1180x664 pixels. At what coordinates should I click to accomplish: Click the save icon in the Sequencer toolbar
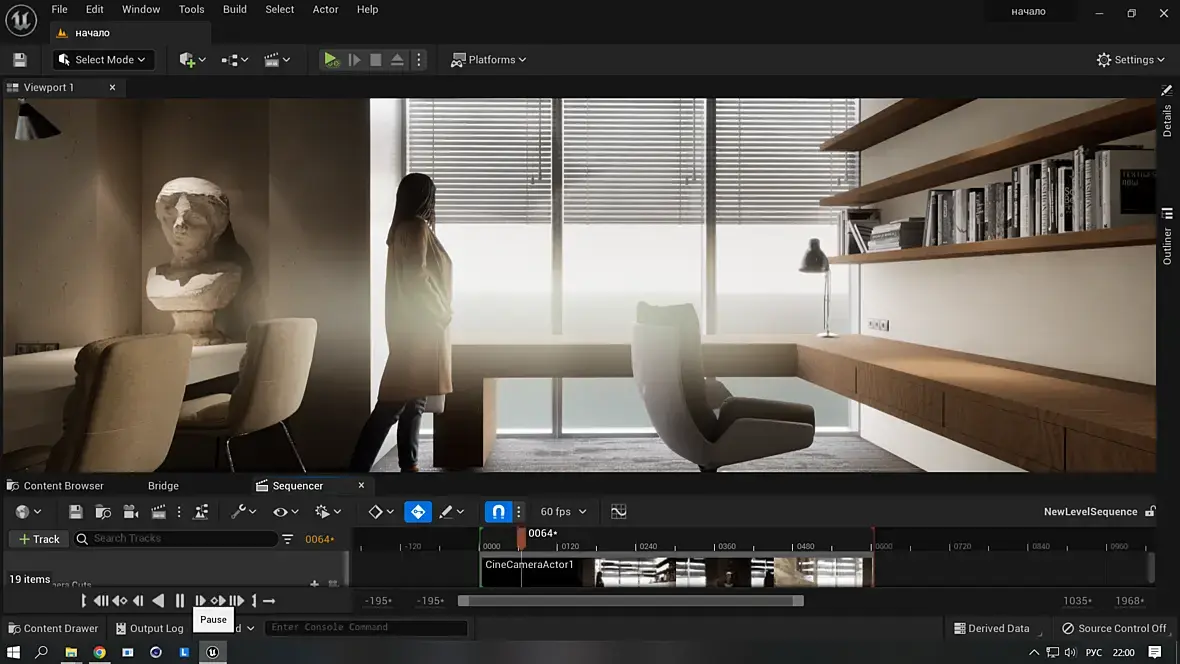coord(75,512)
